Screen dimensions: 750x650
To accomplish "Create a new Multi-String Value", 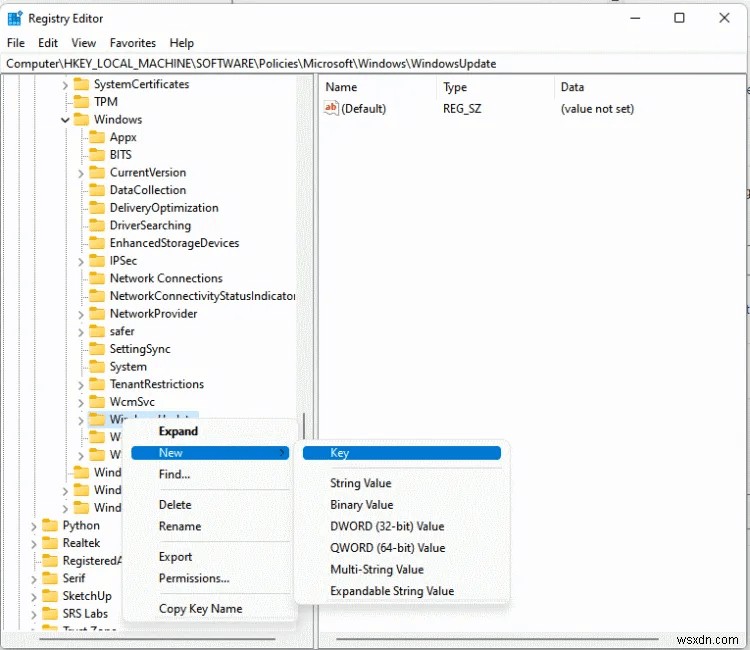I will click(x=402, y=569).
